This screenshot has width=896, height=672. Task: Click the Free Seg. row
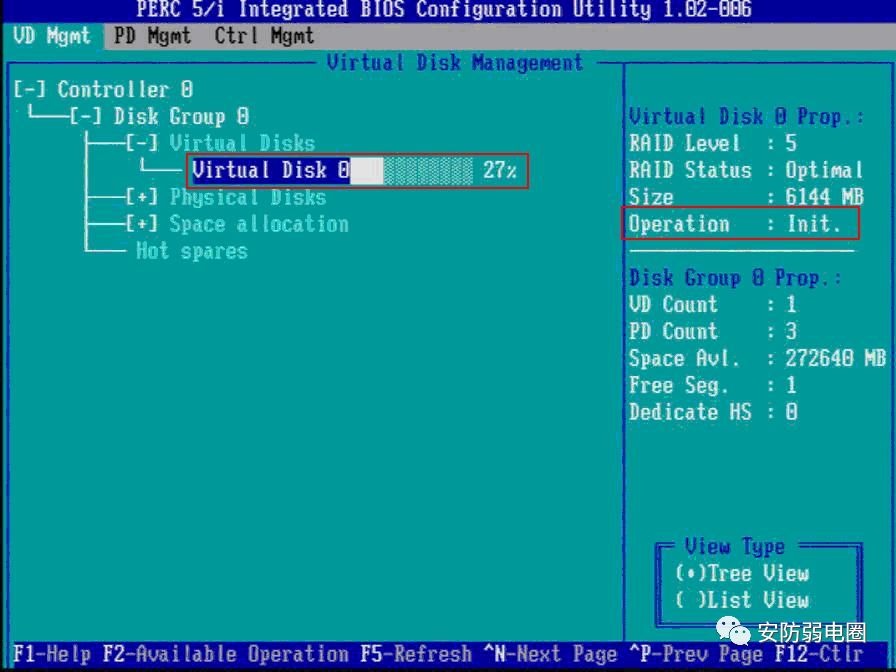click(713, 385)
